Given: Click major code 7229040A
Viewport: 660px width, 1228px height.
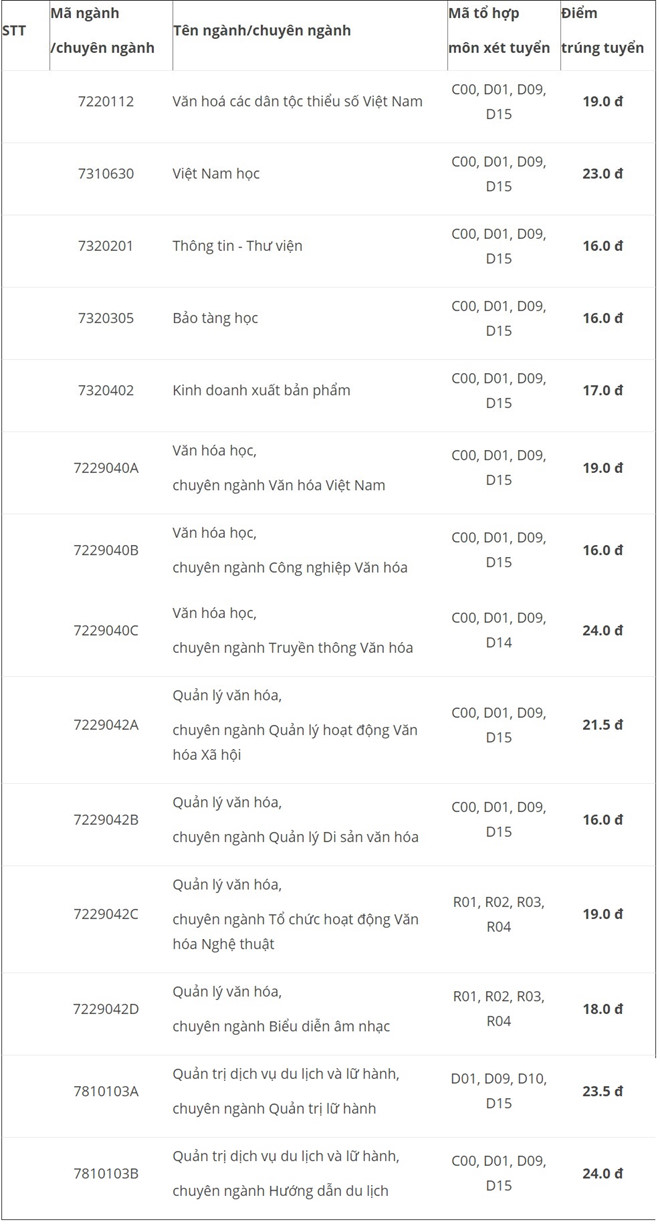Looking at the screenshot, I should 106,467.
